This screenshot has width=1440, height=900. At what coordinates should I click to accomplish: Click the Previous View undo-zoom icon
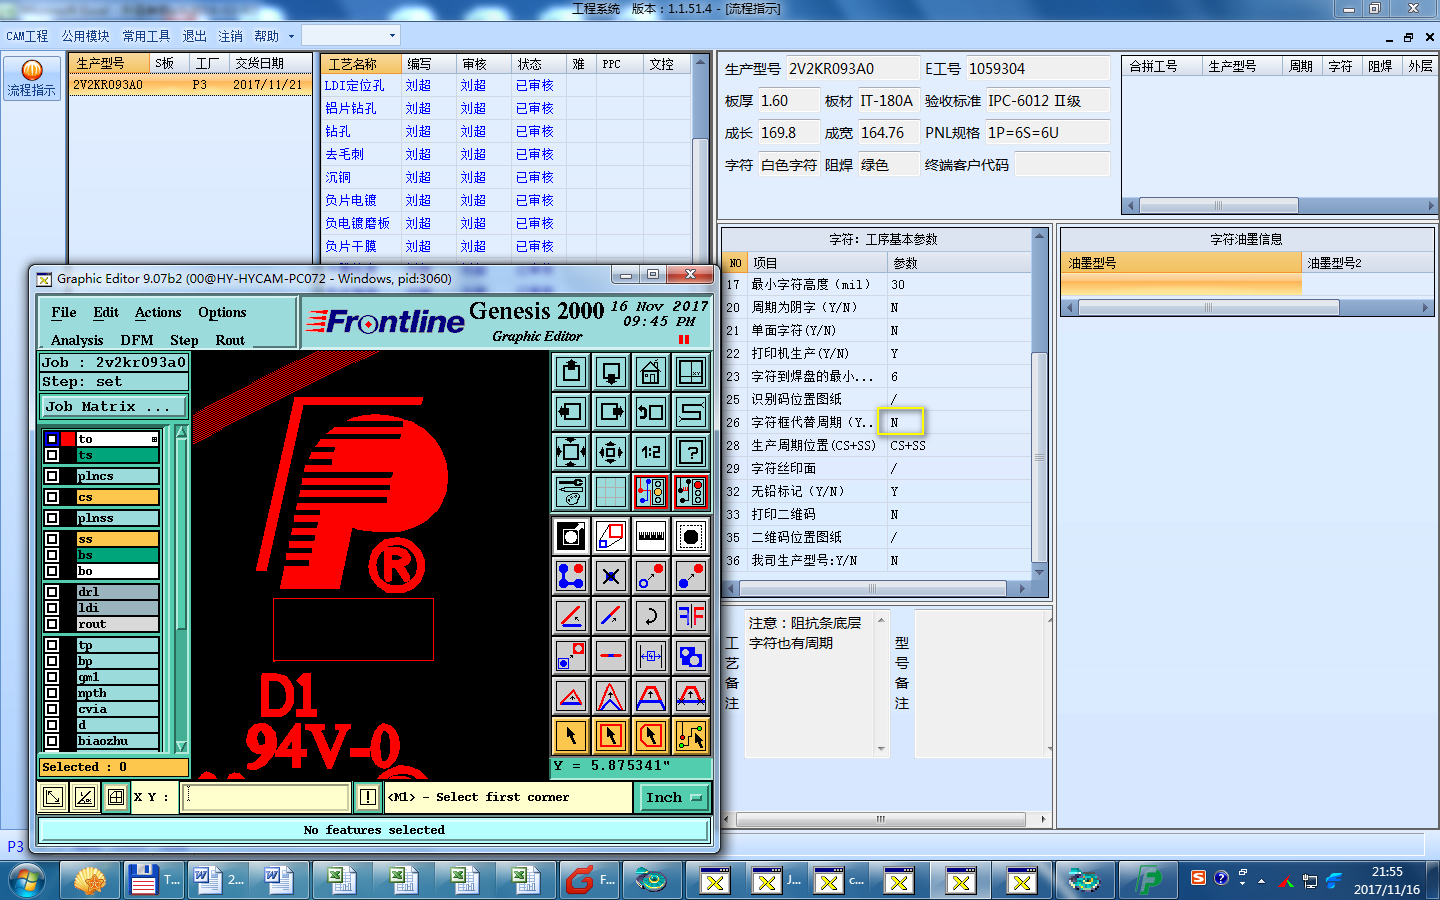pos(651,412)
